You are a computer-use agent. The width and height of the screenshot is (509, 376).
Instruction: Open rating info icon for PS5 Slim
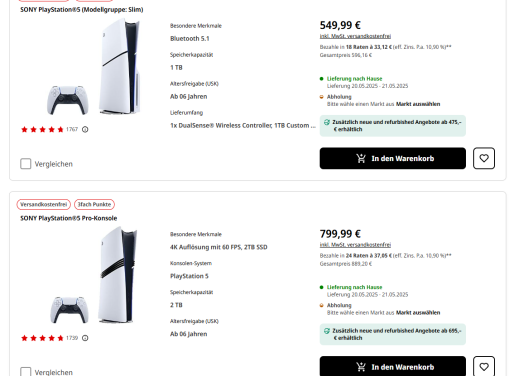85,129
